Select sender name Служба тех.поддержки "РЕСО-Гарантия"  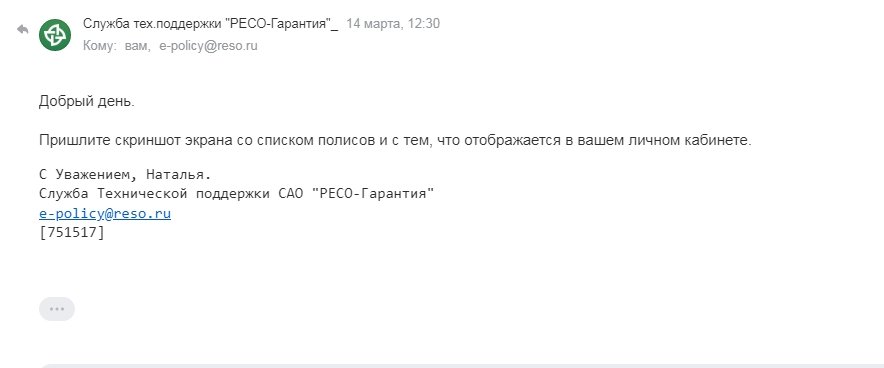click(x=206, y=24)
